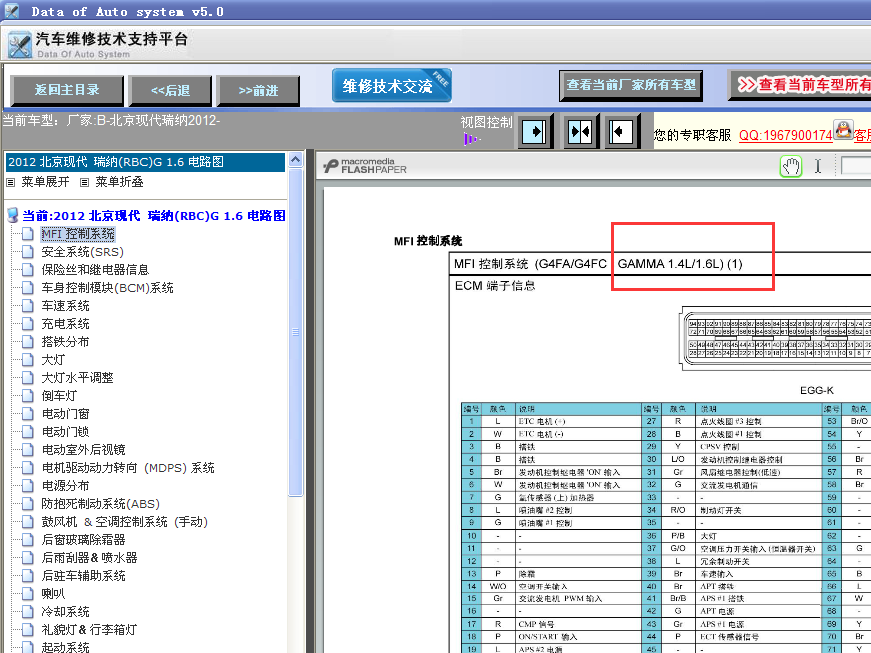Open 鼓风机 & 空调控制系统 (手动) item
Image resolution: width=871 pixels, height=653 pixels.
pos(124,522)
